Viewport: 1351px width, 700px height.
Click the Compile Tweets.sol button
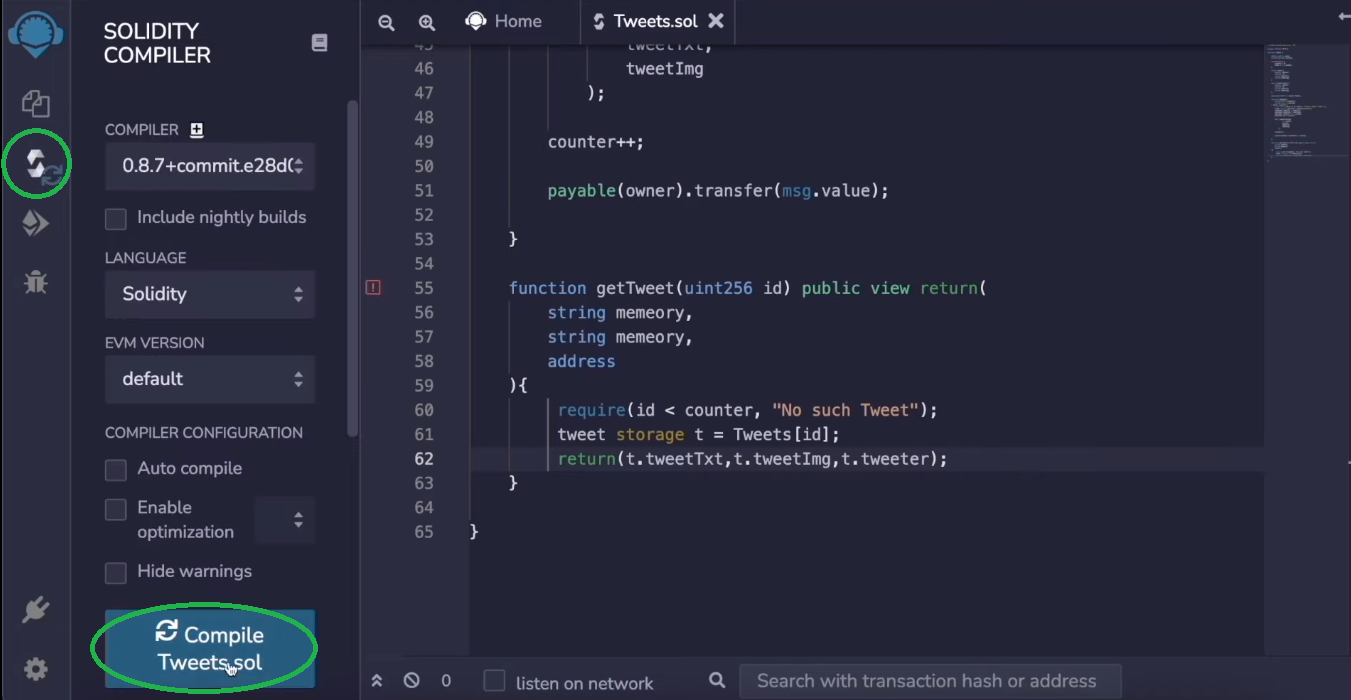210,648
